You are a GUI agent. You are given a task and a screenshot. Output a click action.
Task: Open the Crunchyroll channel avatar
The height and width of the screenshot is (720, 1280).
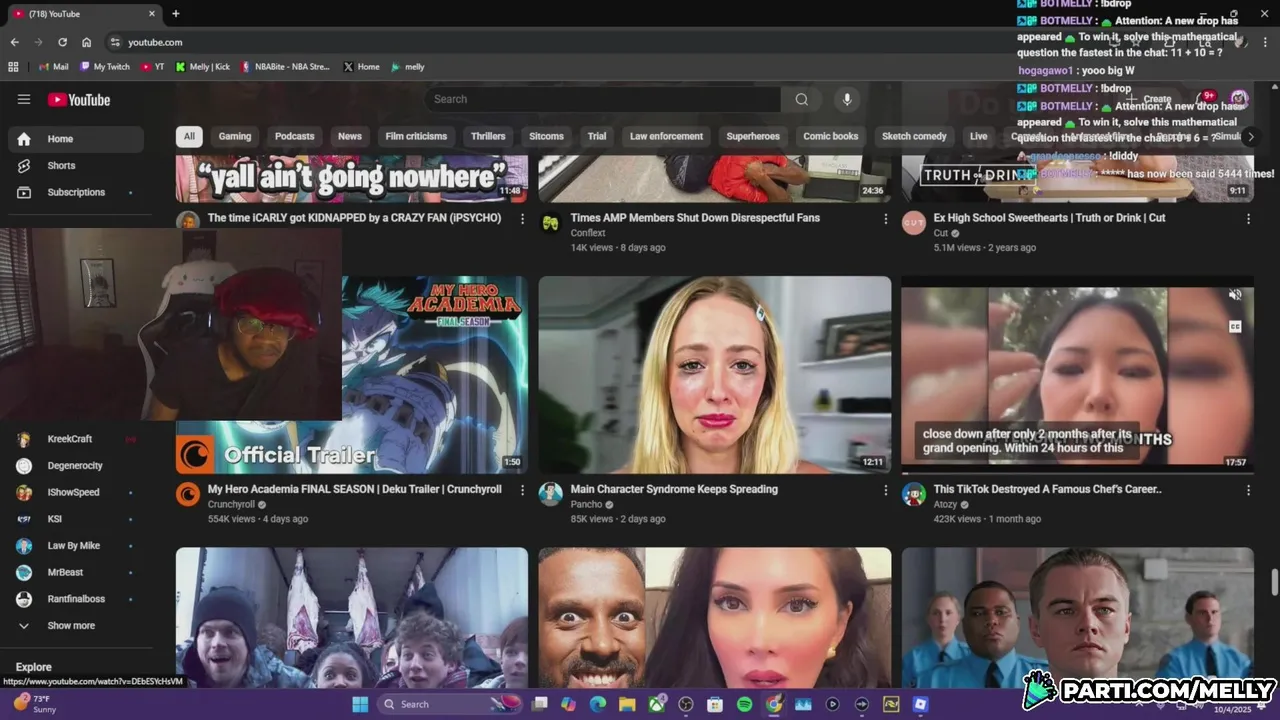(188, 494)
